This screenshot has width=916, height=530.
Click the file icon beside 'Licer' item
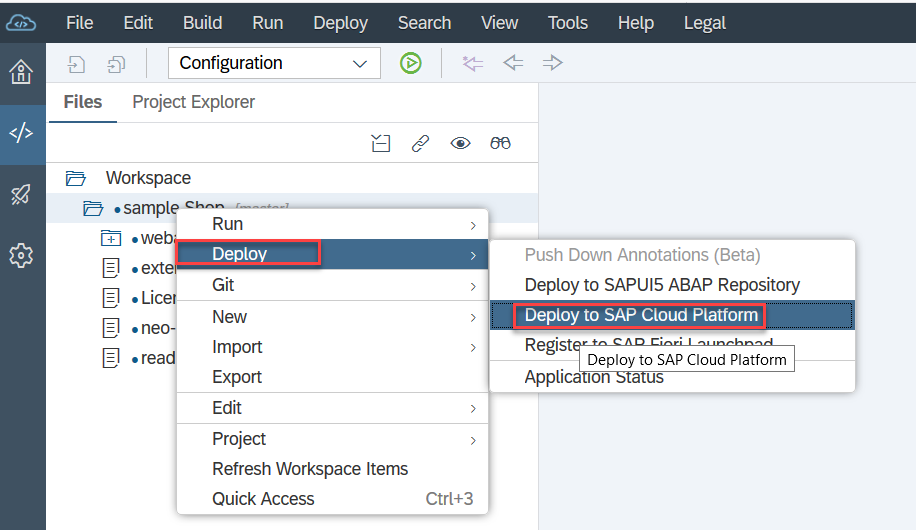point(111,298)
